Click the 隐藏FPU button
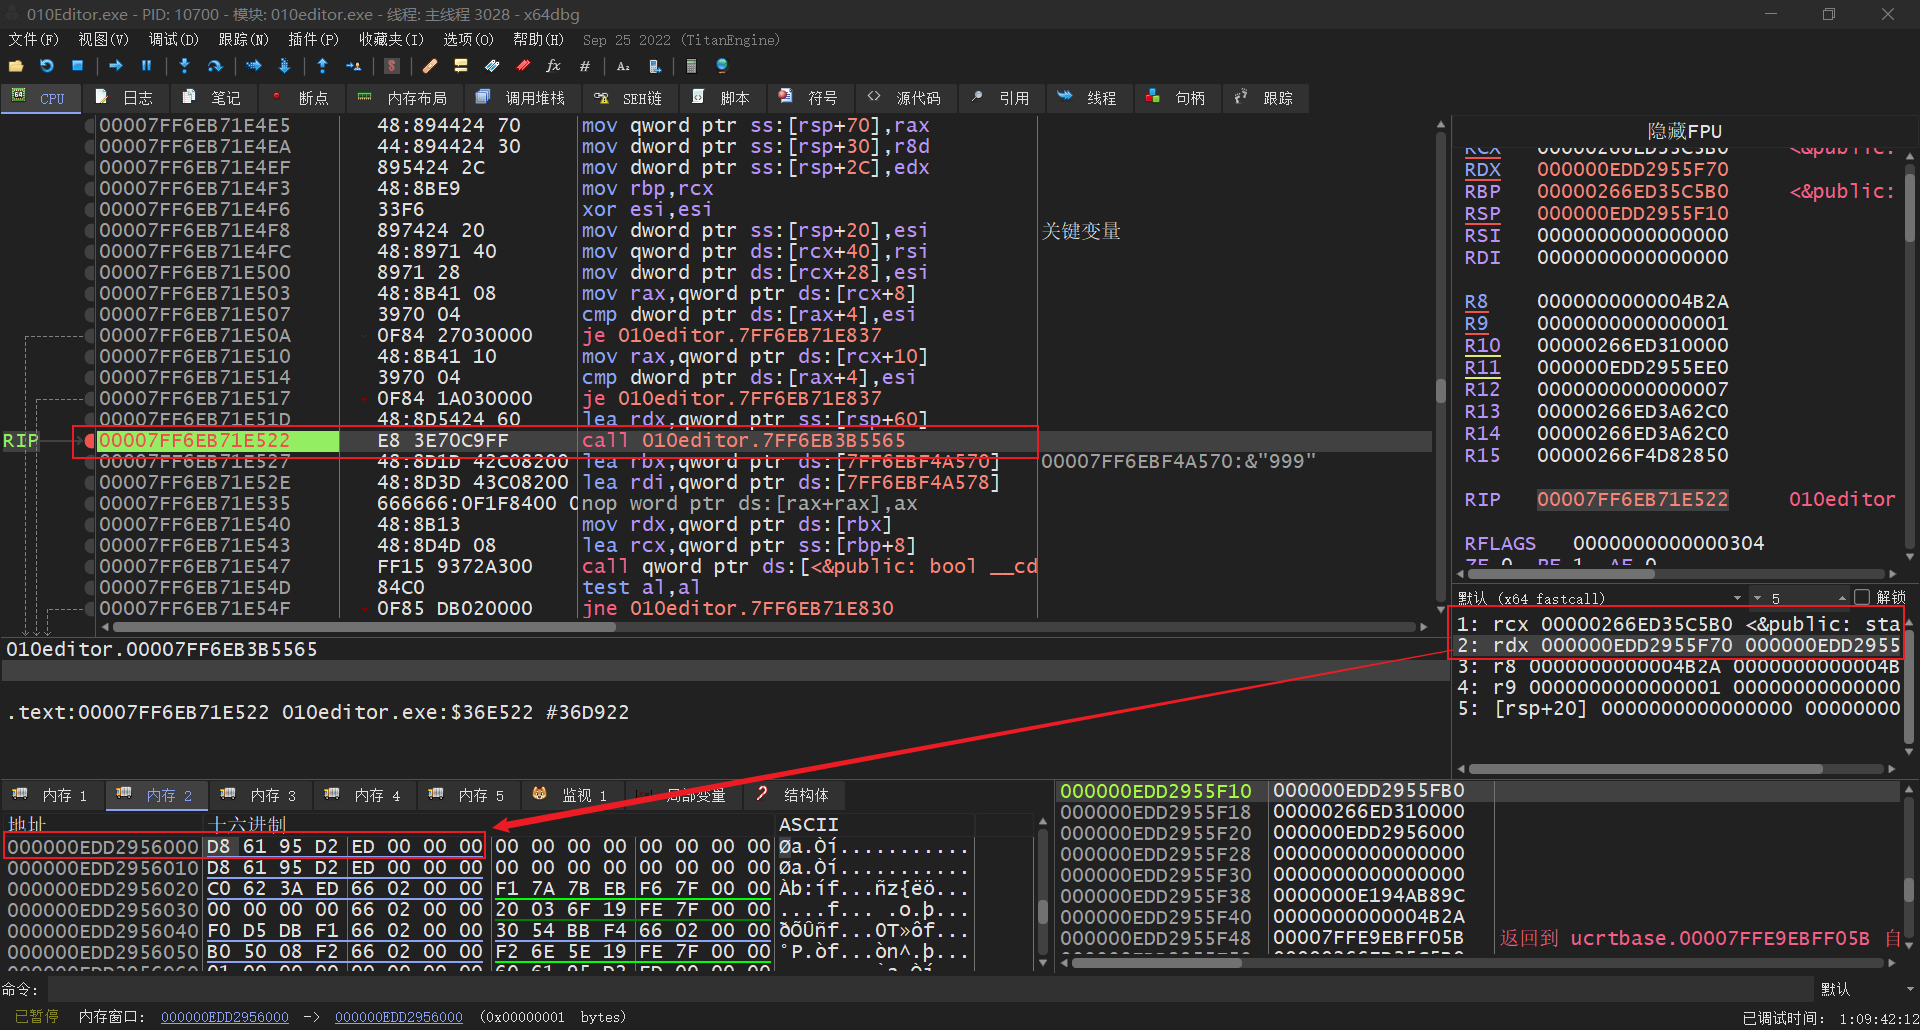The image size is (1920, 1030). point(1684,131)
